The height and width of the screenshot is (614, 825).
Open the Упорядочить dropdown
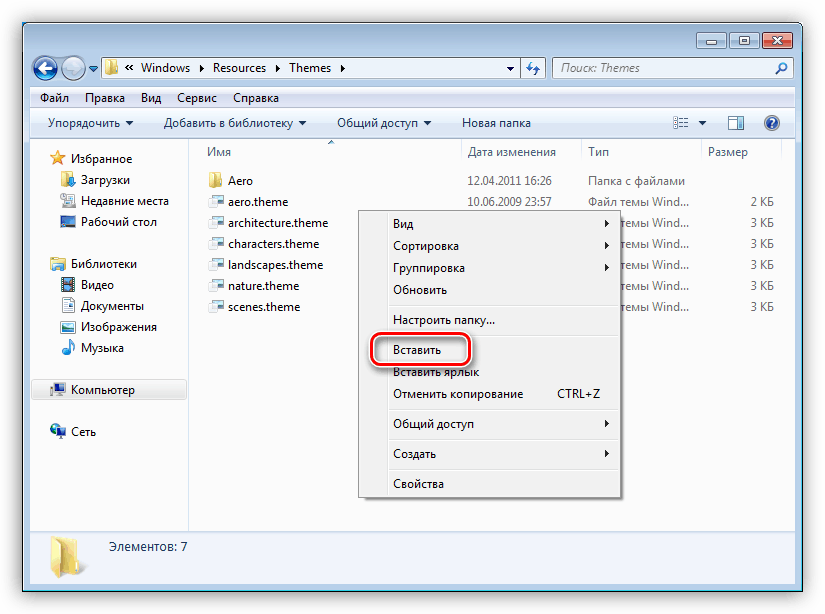coord(90,123)
